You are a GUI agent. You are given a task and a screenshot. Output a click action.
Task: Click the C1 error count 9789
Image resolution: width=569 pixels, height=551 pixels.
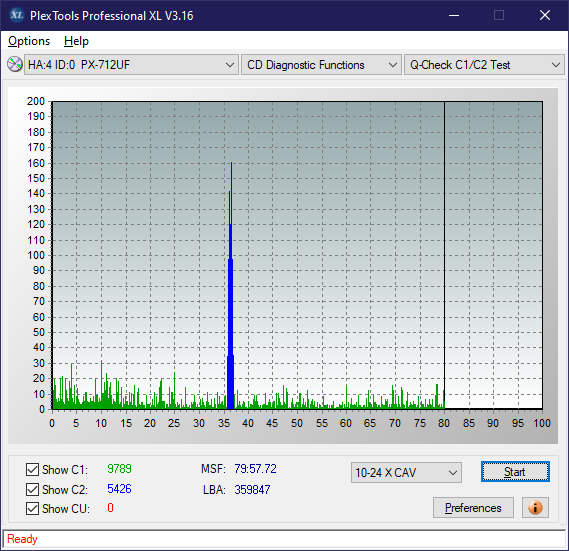pyautogui.click(x=119, y=469)
